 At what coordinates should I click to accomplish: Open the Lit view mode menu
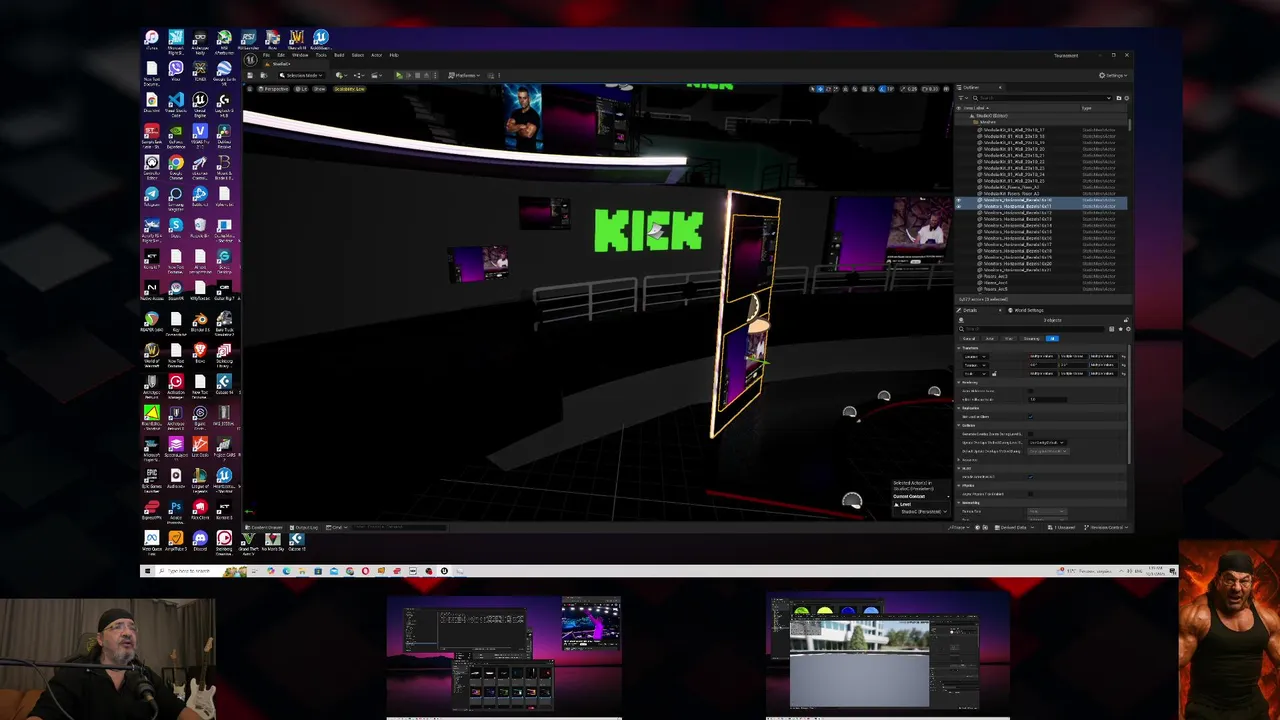[x=301, y=89]
